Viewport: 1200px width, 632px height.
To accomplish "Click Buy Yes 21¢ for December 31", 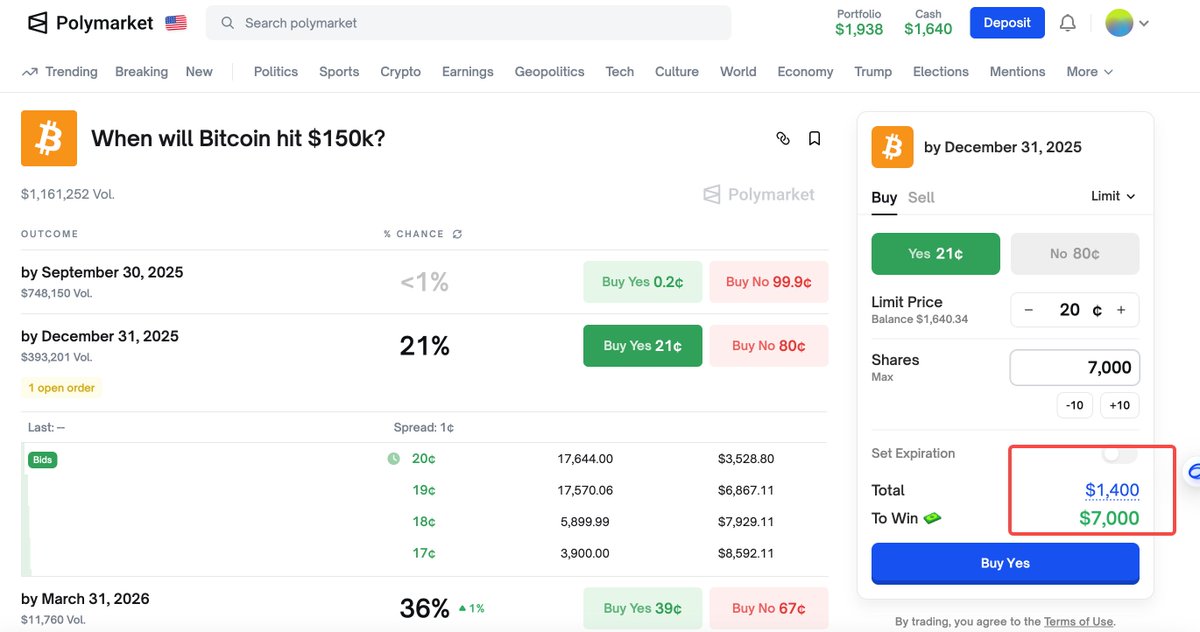I will pyautogui.click(x=642, y=346).
